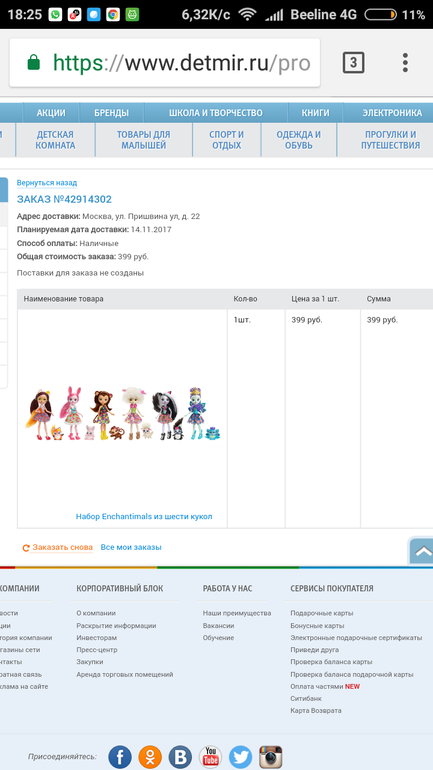Open Бонусные карты footer link
This screenshot has height=770, width=433.
click(317, 626)
